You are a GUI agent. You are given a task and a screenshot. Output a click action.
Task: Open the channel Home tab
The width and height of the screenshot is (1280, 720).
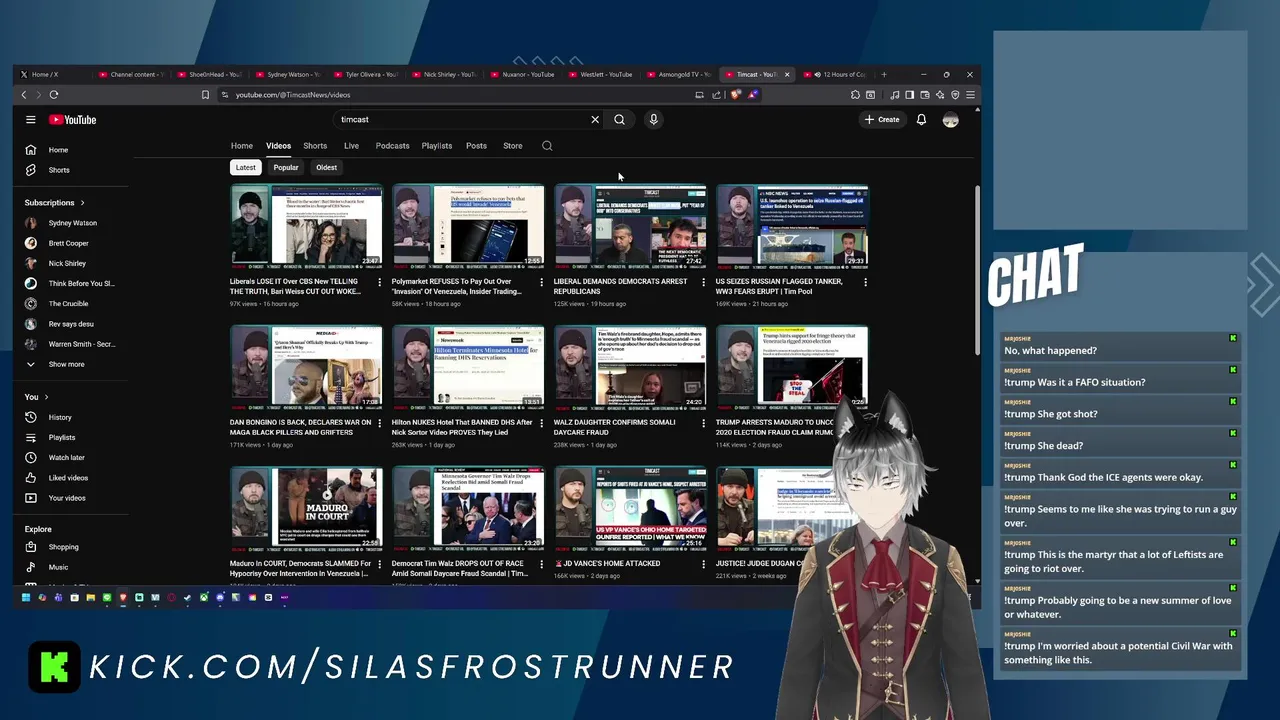click(242, 146)
